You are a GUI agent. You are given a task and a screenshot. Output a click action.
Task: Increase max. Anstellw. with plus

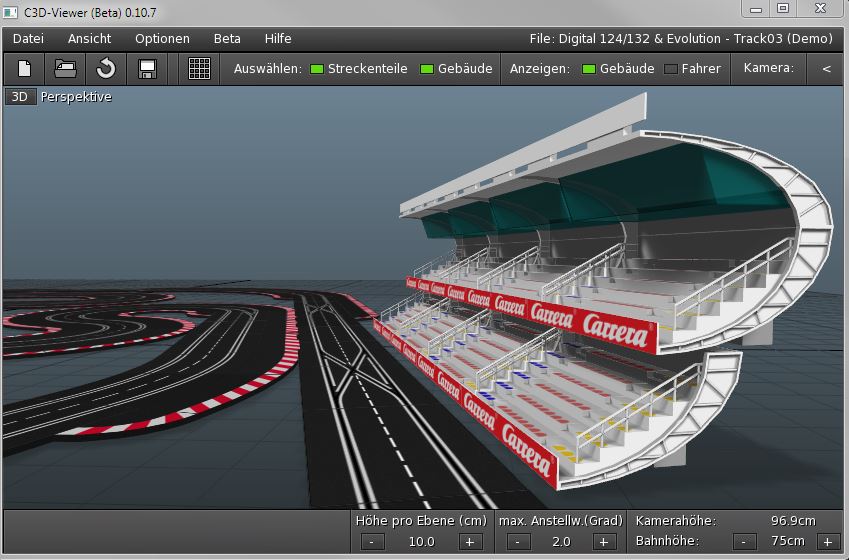[x=603, y=541]
